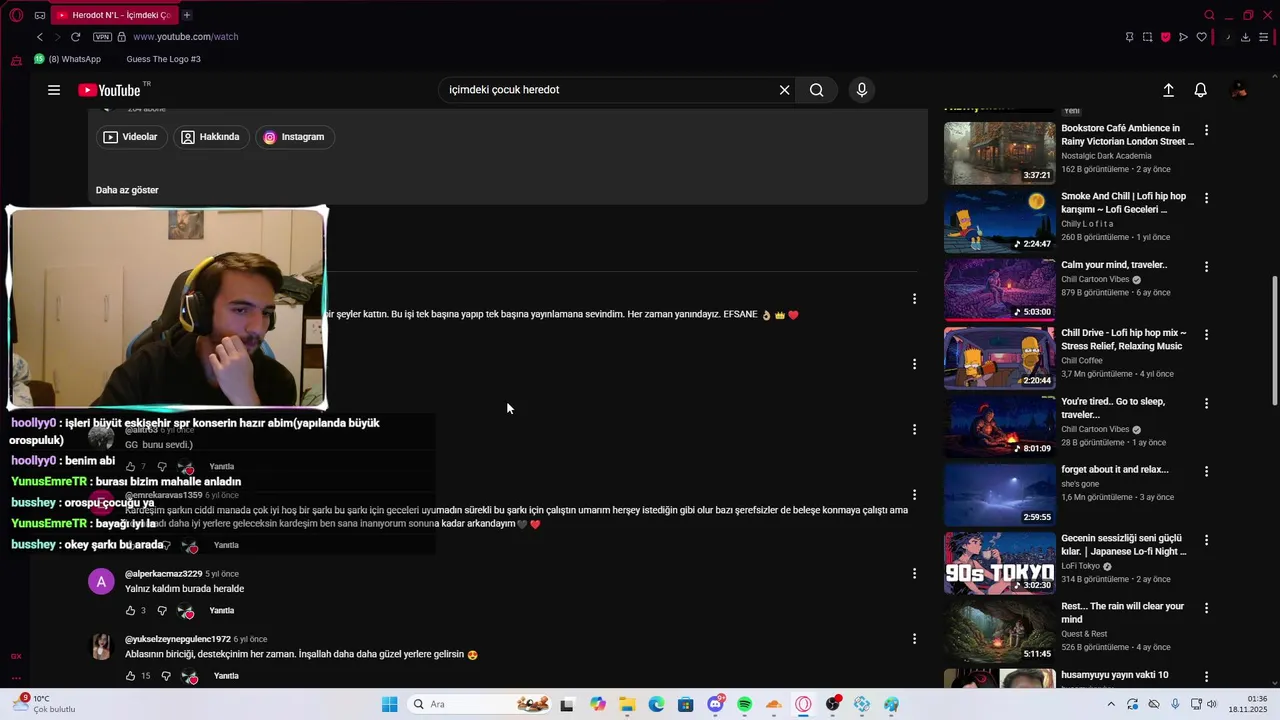1280x720 pixels.
Task: Run search with the magnifier button
Action: tap(817, 90)
